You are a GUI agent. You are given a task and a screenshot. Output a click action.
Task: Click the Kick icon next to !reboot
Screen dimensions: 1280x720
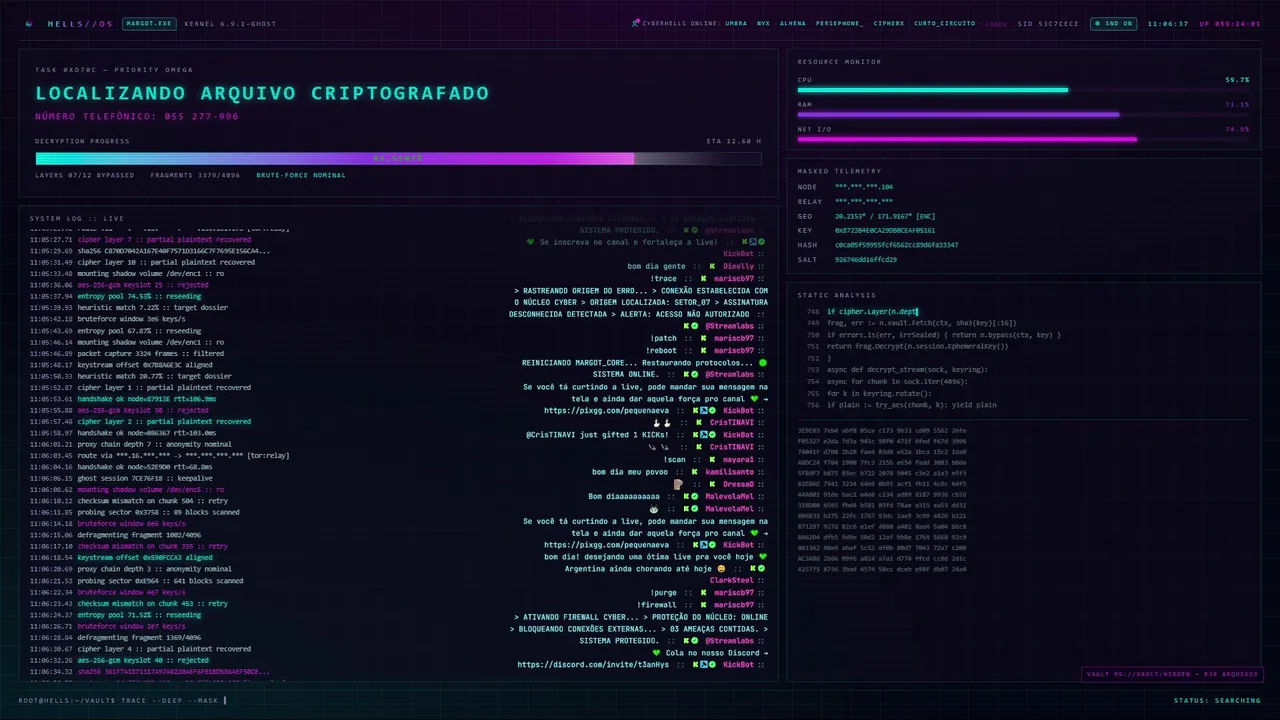coord(704,350)
